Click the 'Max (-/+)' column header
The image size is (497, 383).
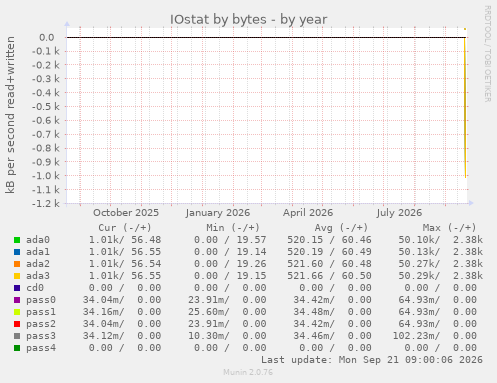(x=449, y=228)
